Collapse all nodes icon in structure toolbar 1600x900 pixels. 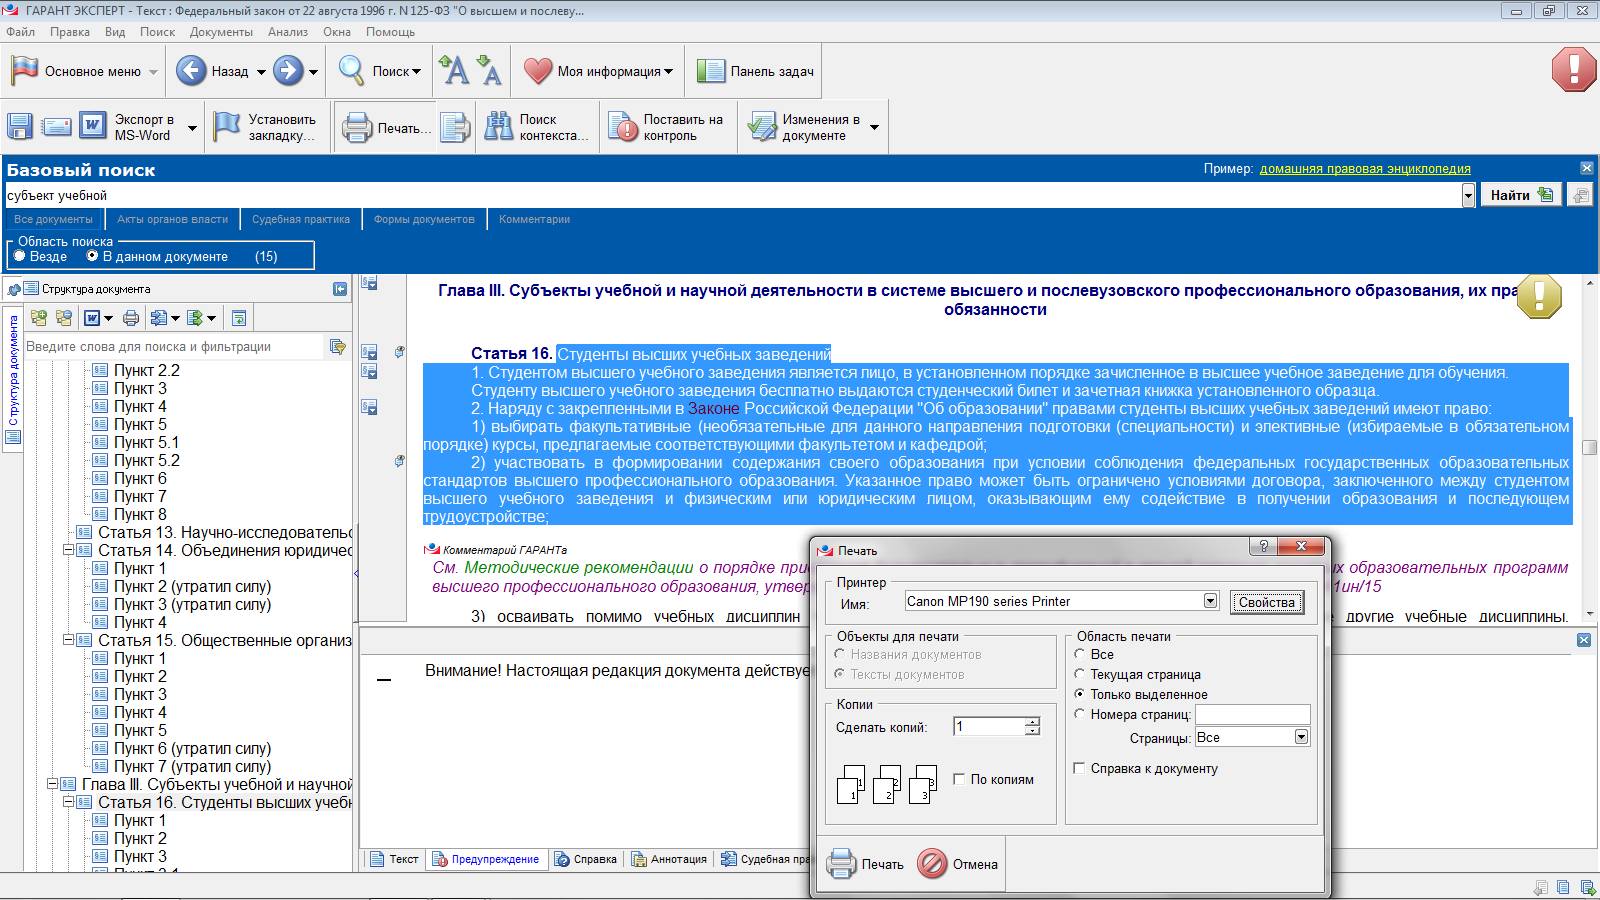[x=64, y=318]
